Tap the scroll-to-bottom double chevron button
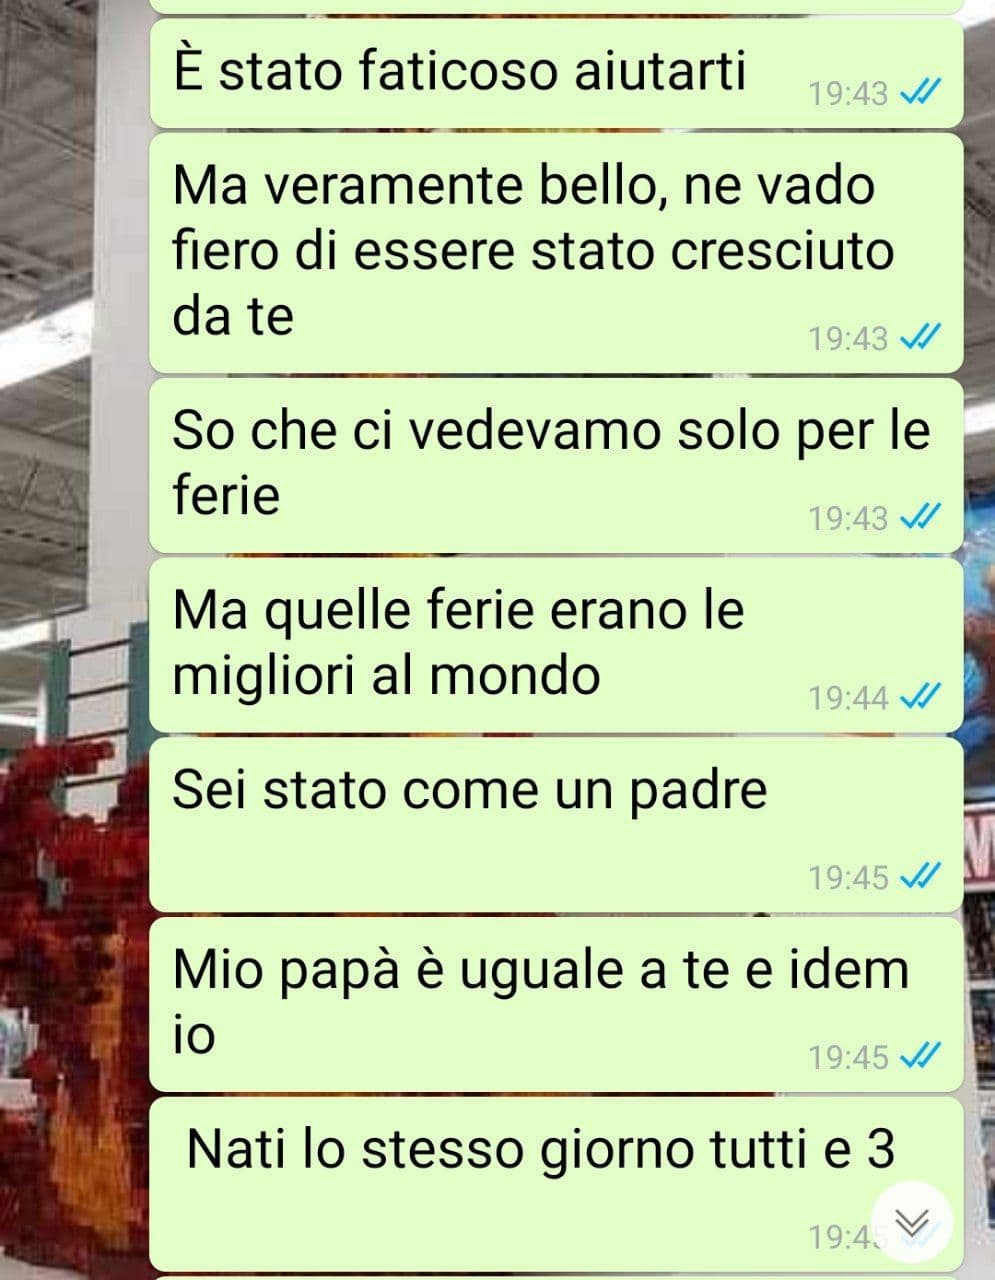This screenshot has height=1280, width=995. [x=911, y=1221]
